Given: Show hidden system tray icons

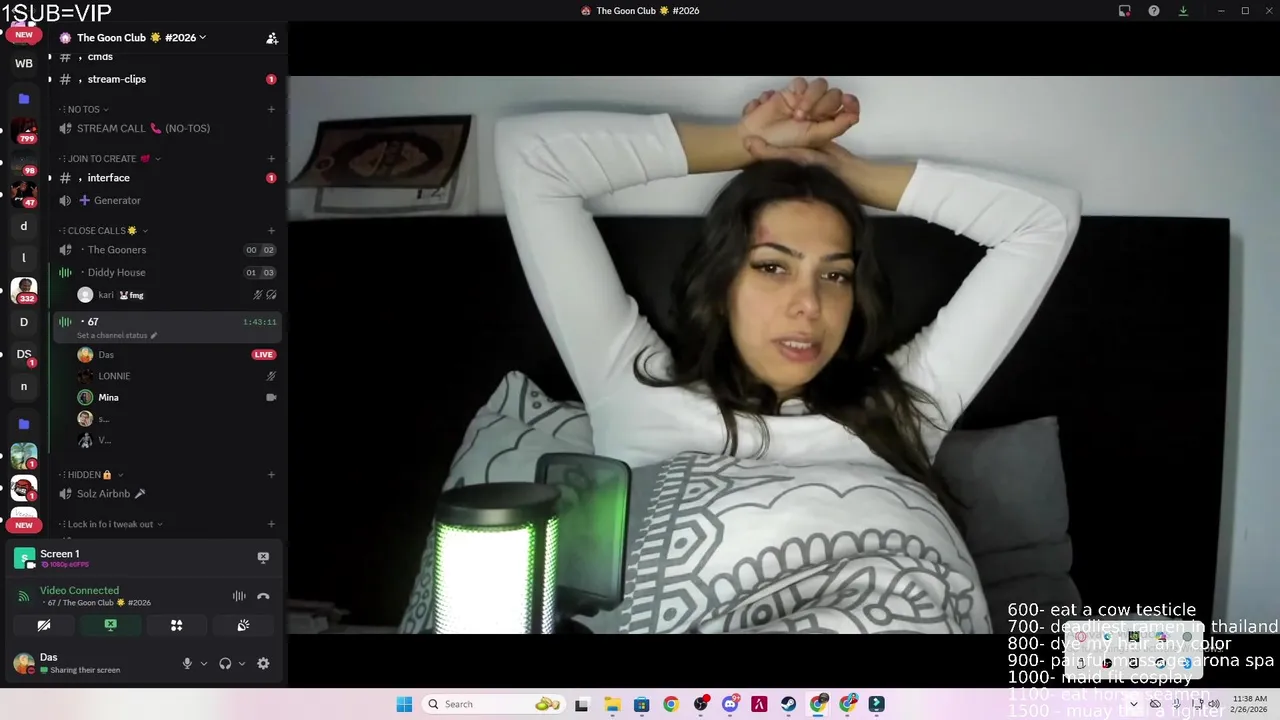Looking at the screenshot, I should [x=1133, y=704].
